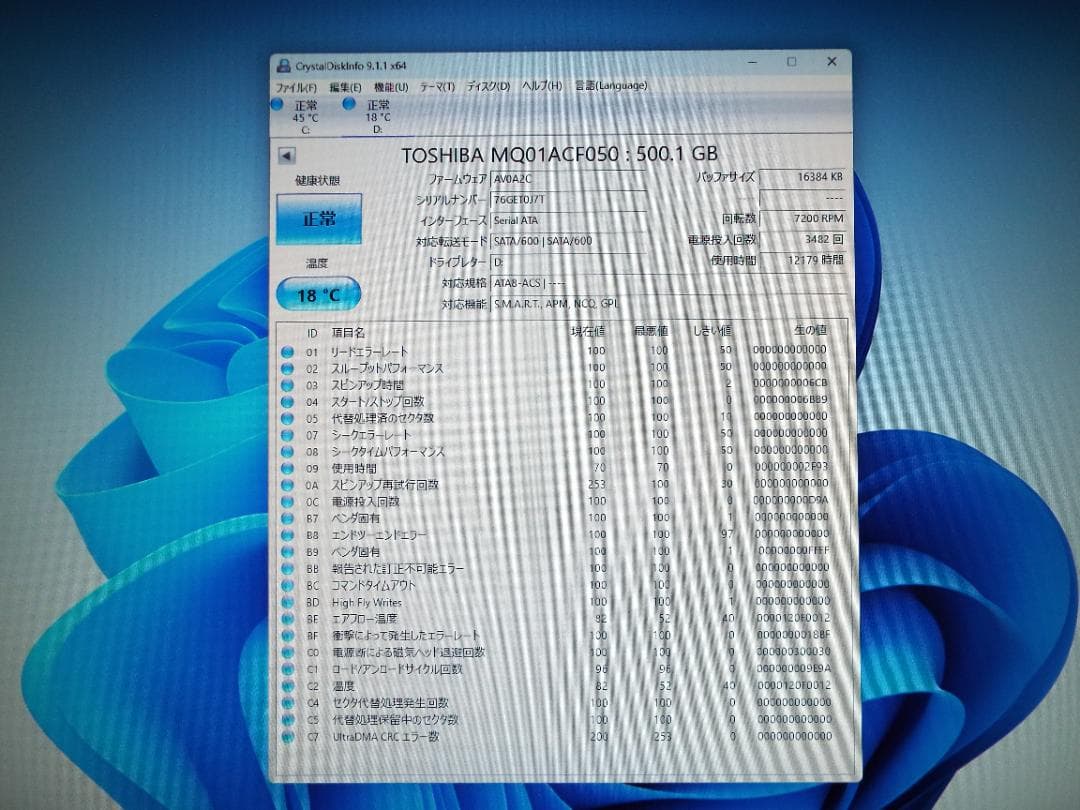
Task: Open the ディスク menu to pick a drive
Action: 486,87
